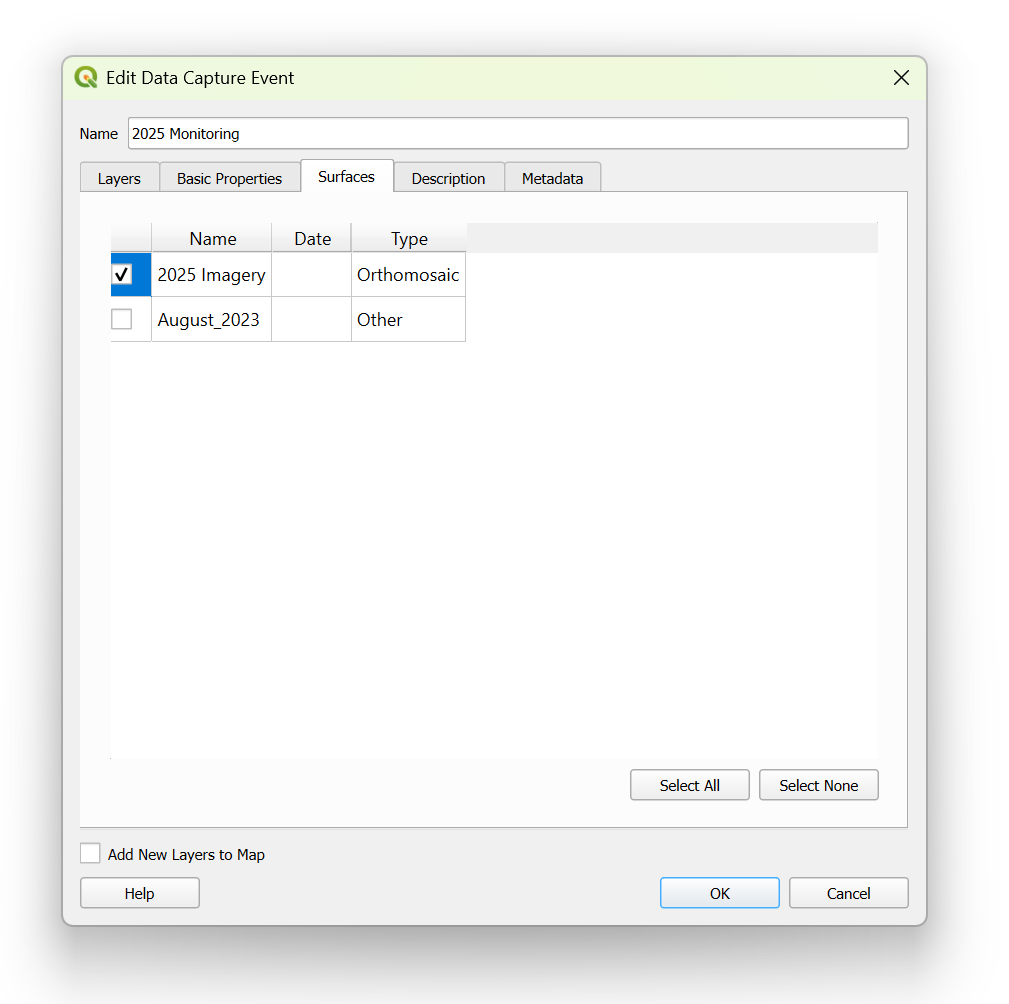Close the Edit Data Capture Event dialog
The image size is (1009, 1004).
[x=901, y=78]
